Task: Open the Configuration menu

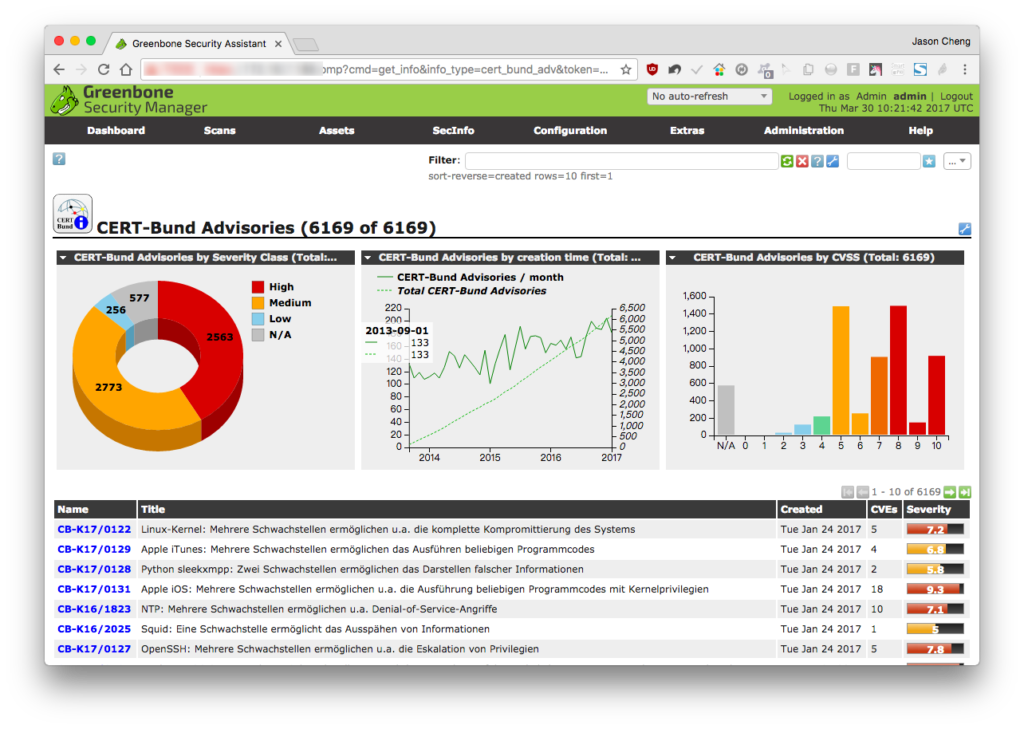Action: click(570, 131)
